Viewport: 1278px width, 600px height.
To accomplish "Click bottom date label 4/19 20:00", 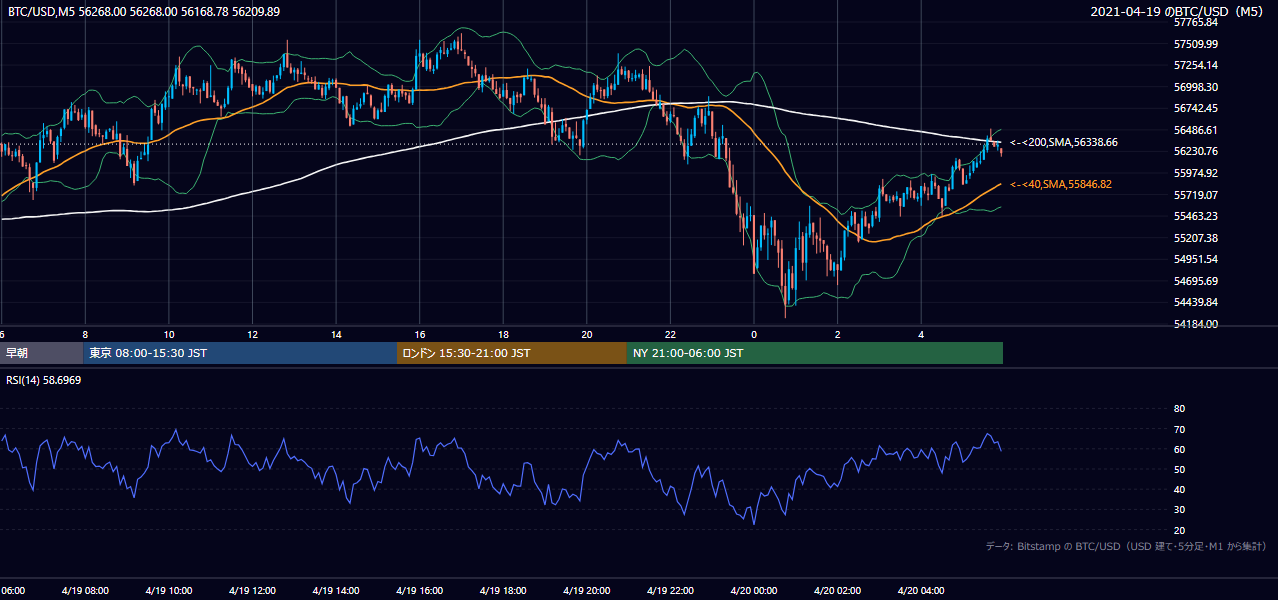I will (x=586, y=591).
